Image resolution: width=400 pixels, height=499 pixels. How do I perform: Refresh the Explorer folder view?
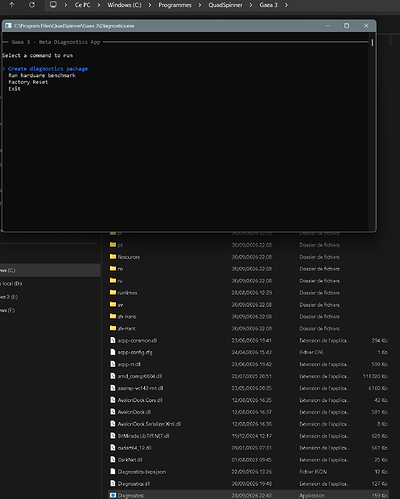32,5
